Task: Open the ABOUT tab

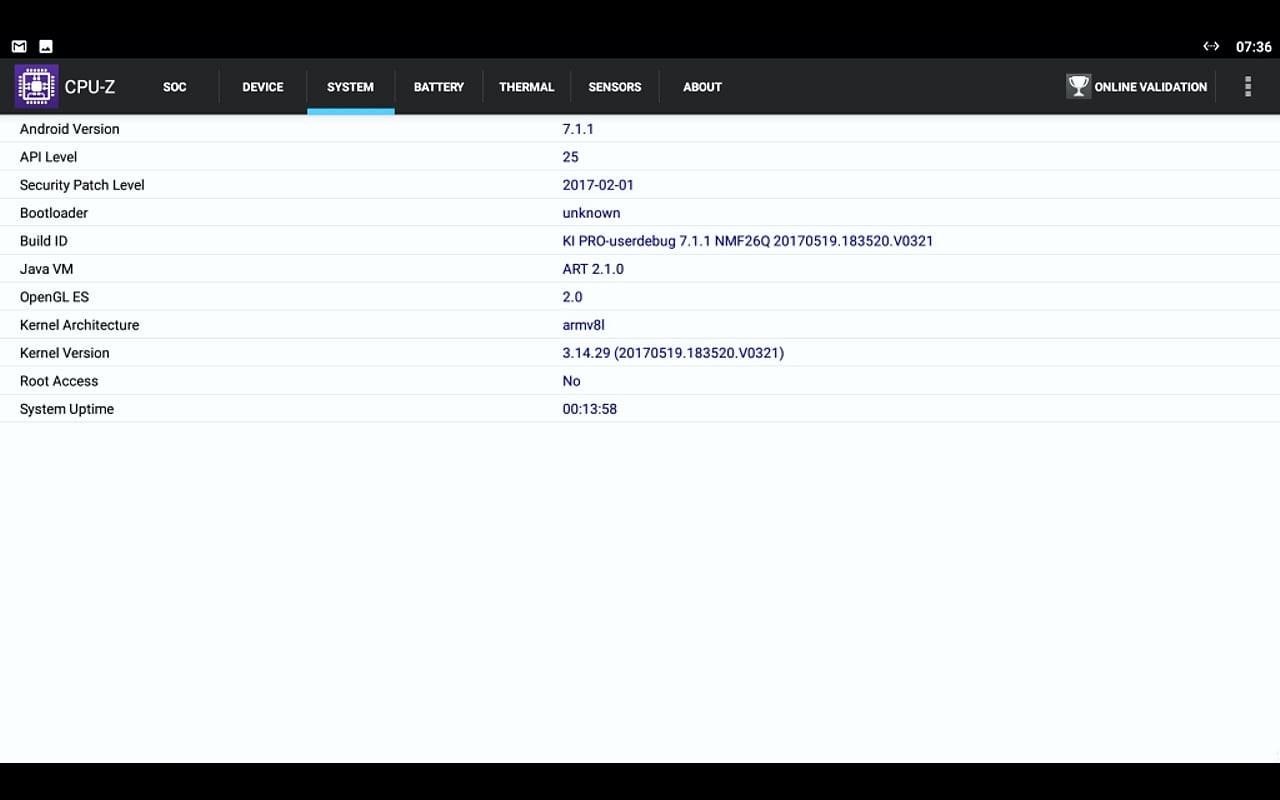Action: (x=703, y=87)
